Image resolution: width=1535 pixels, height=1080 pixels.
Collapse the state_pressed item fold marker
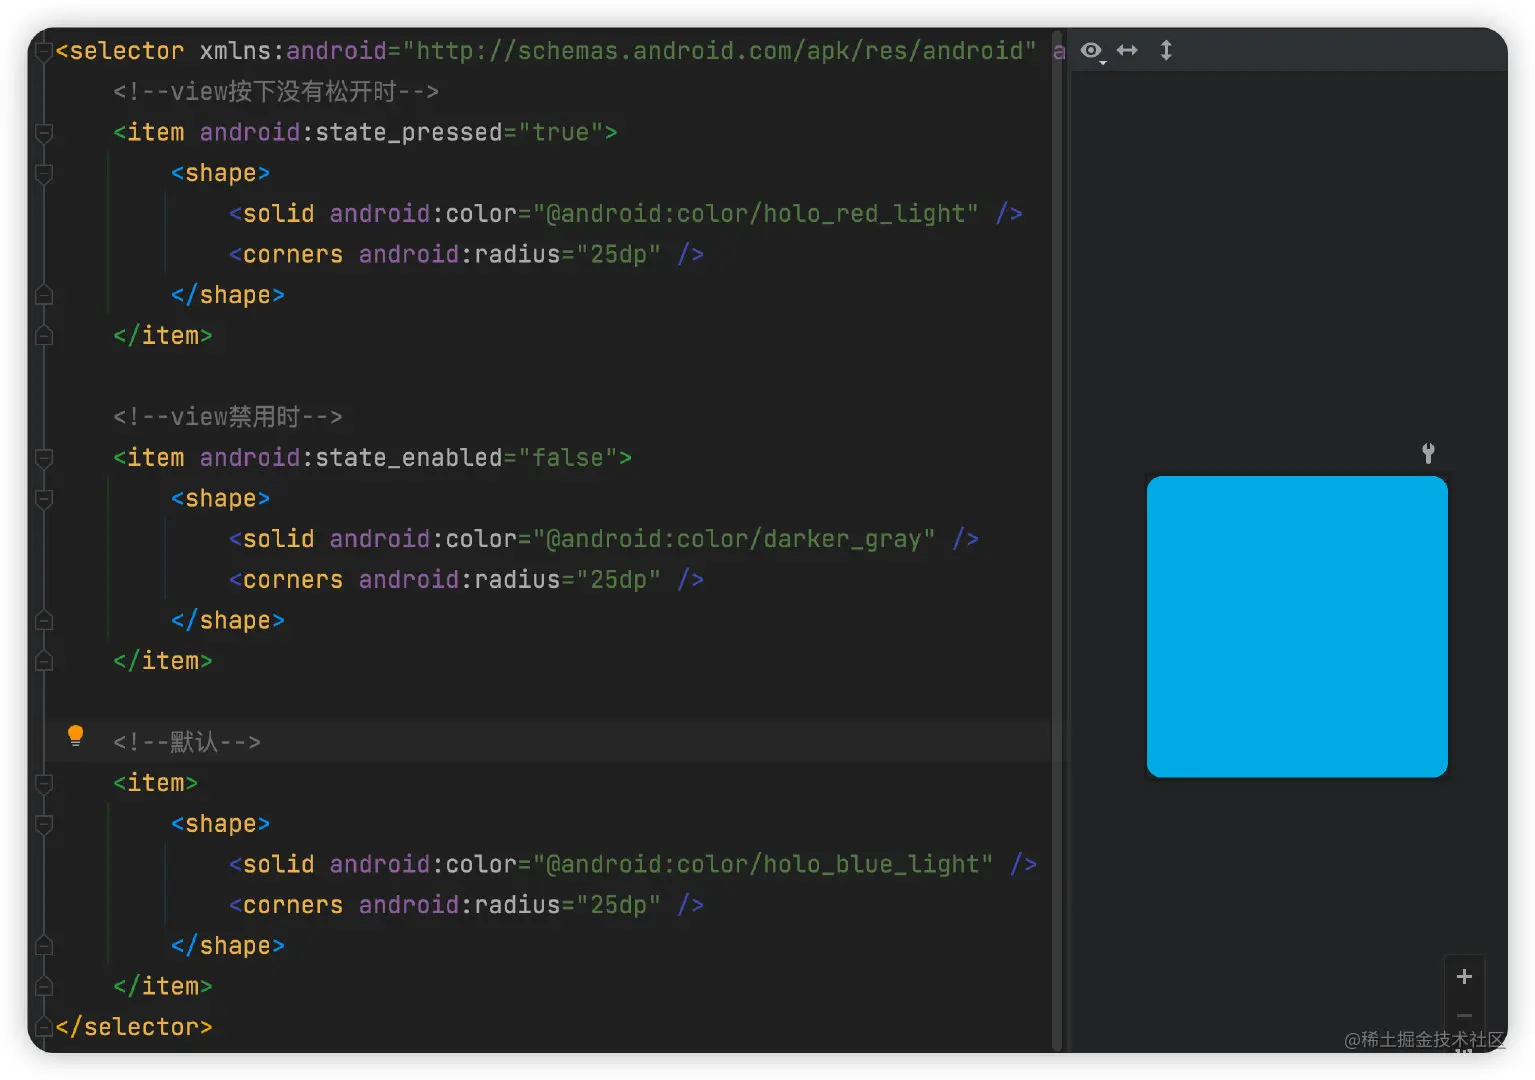(x=44, y=132)
